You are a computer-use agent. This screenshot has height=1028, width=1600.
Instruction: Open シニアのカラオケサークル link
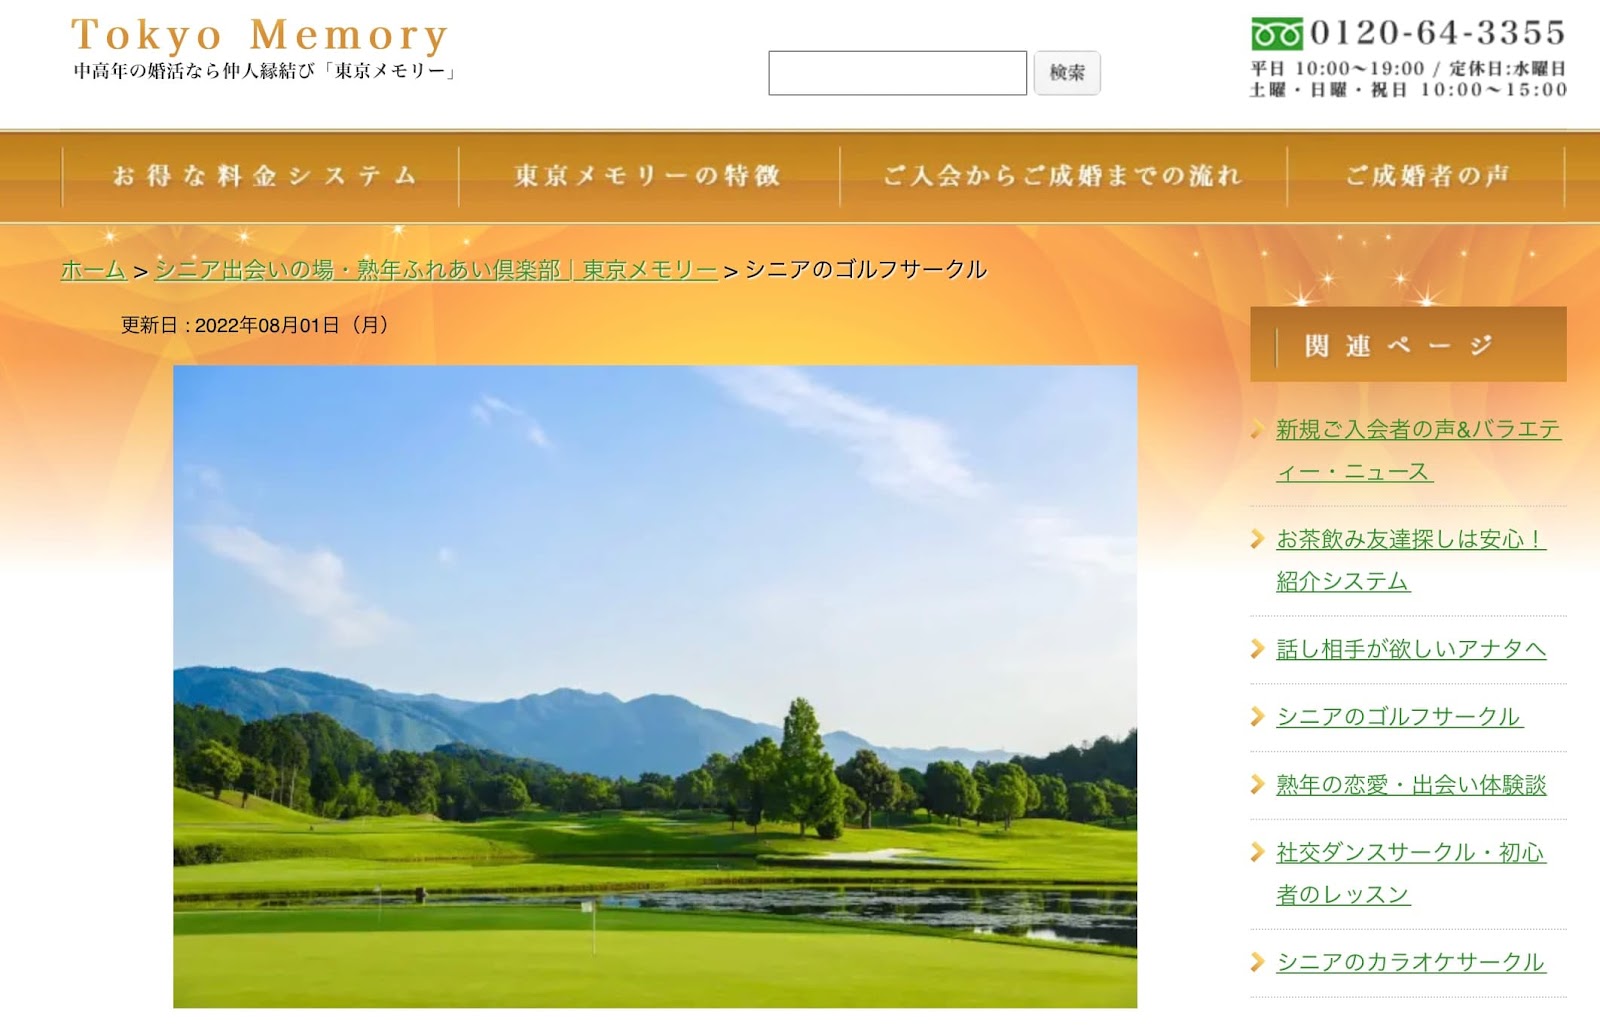click(x=1410, y=962)
